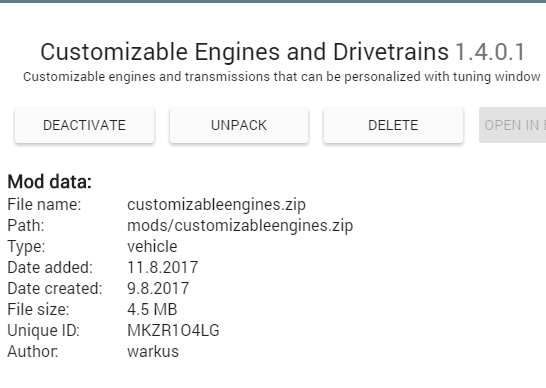This screenshot has height=388, width=546.
Task: Click the 9.8.2017 date created value
Action: pyautogui.click(x=158, y=288)
